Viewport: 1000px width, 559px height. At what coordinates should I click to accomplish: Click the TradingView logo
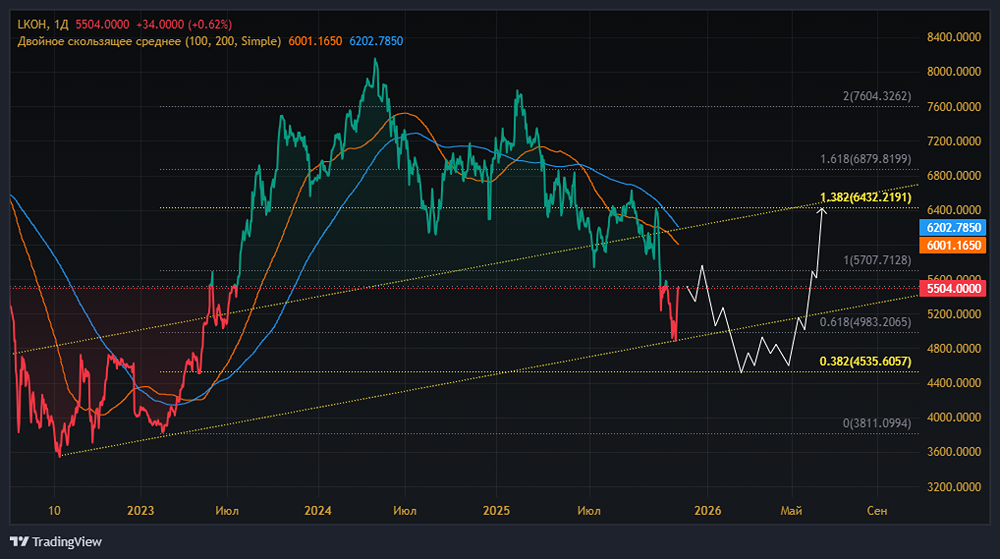tap(55, 541)
